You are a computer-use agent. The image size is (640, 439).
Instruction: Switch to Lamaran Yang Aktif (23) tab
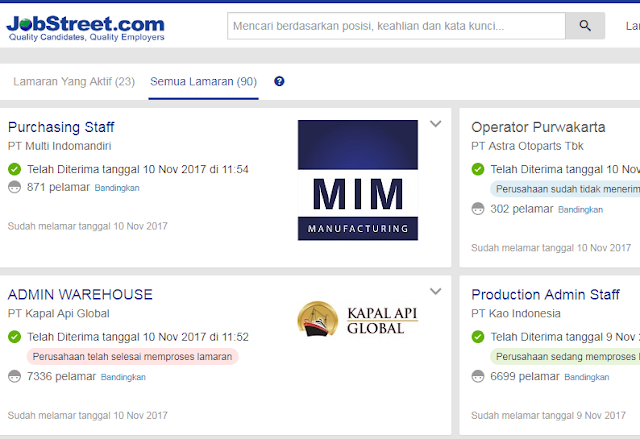[x=74, y=82]
